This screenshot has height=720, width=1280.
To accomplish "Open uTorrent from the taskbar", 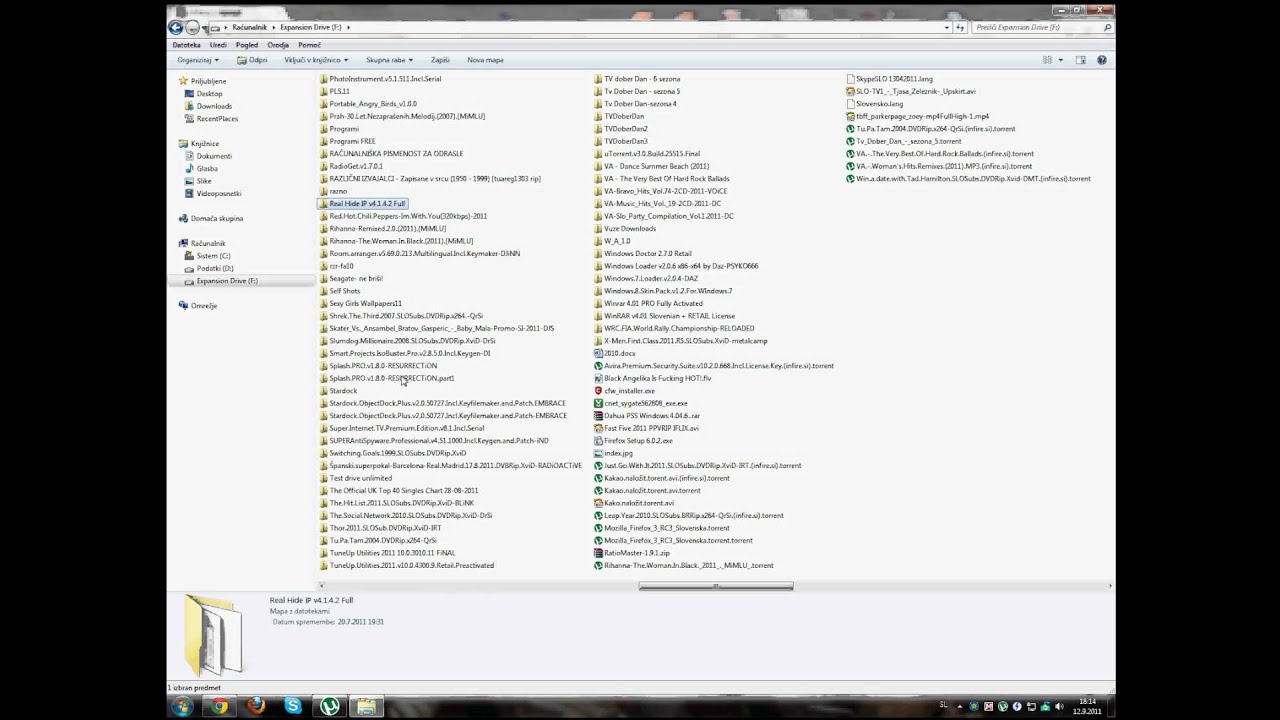I will [329, 707].
